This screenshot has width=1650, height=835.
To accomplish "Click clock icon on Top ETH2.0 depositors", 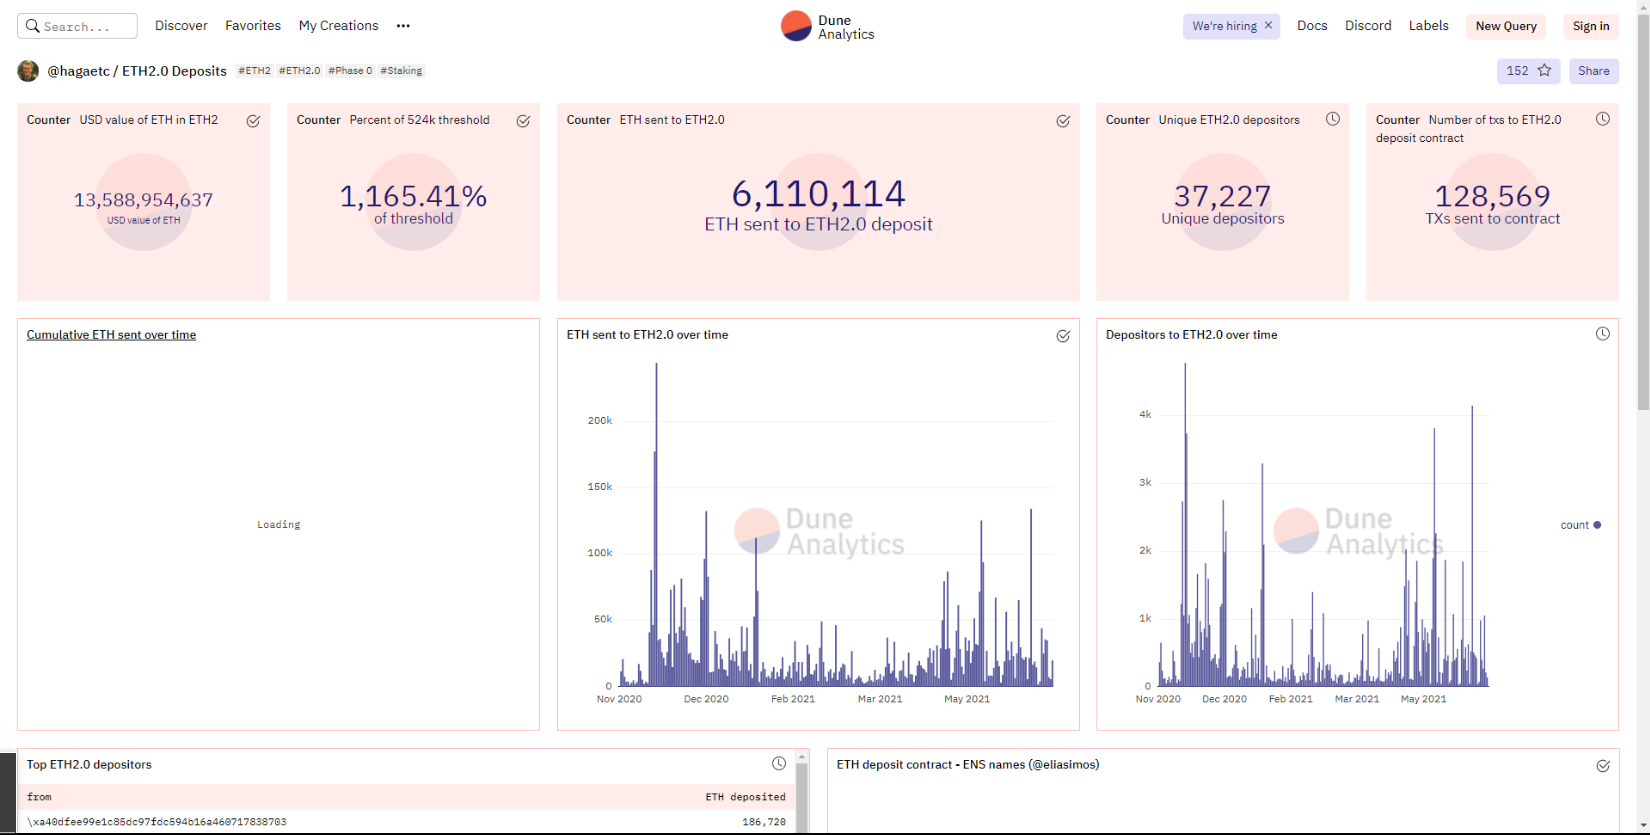I will pos(779,764).
